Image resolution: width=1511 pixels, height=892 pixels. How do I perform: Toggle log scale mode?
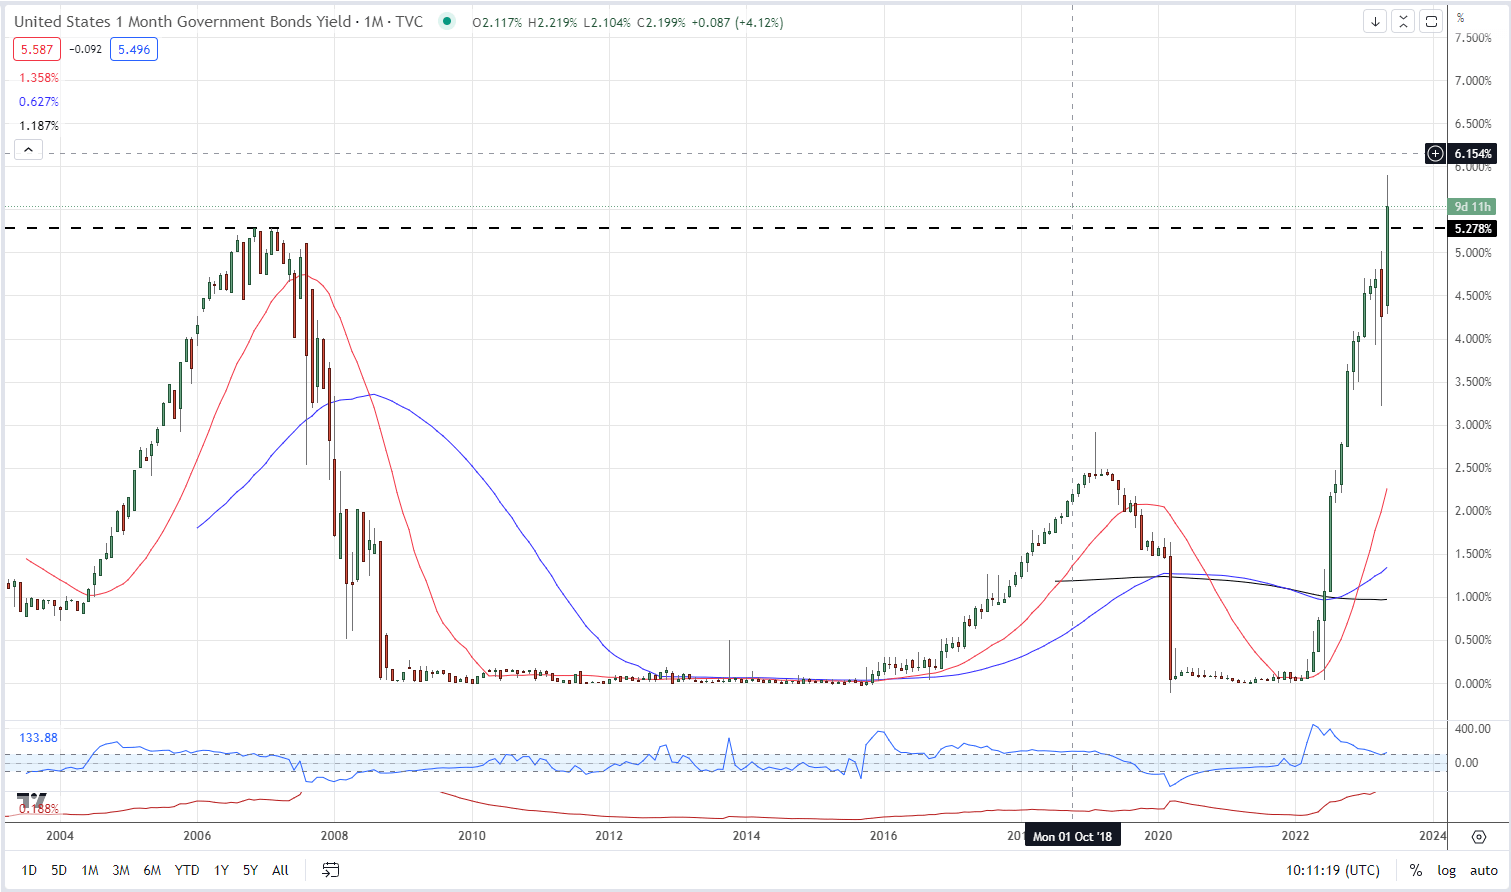click(x=1447, y=870)
